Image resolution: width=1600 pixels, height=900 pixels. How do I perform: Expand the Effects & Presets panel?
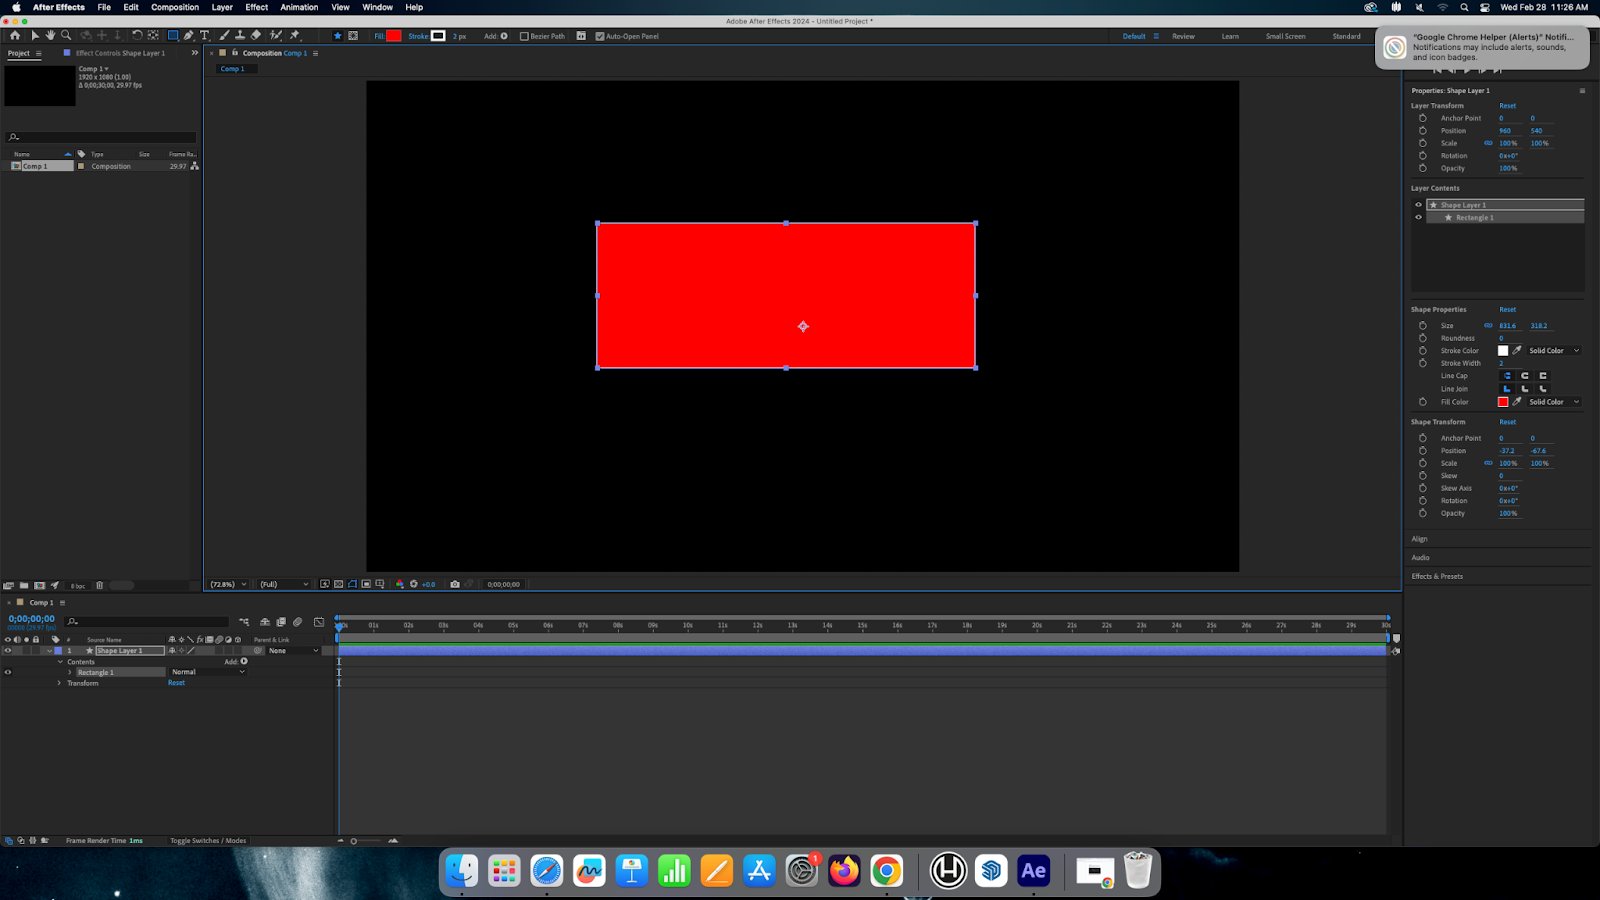(1437, 576)
